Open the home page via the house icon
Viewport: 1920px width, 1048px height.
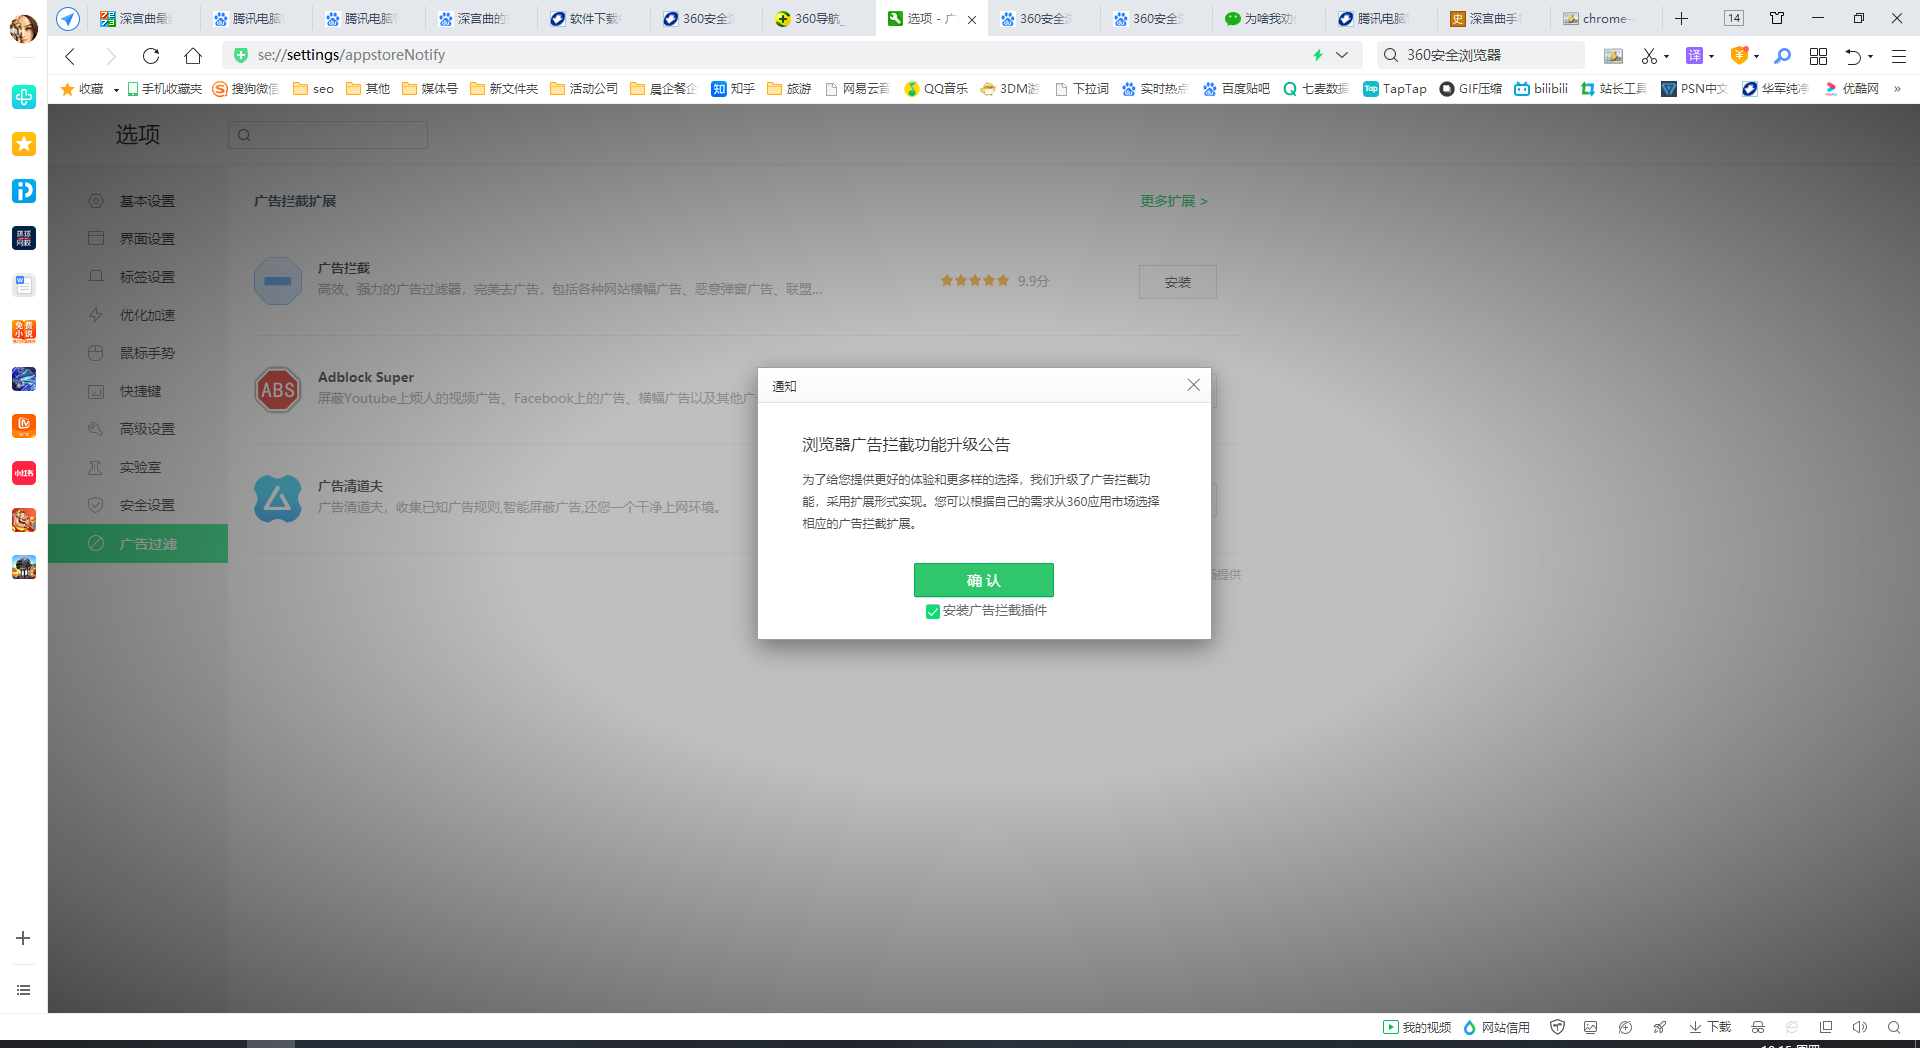193,56
